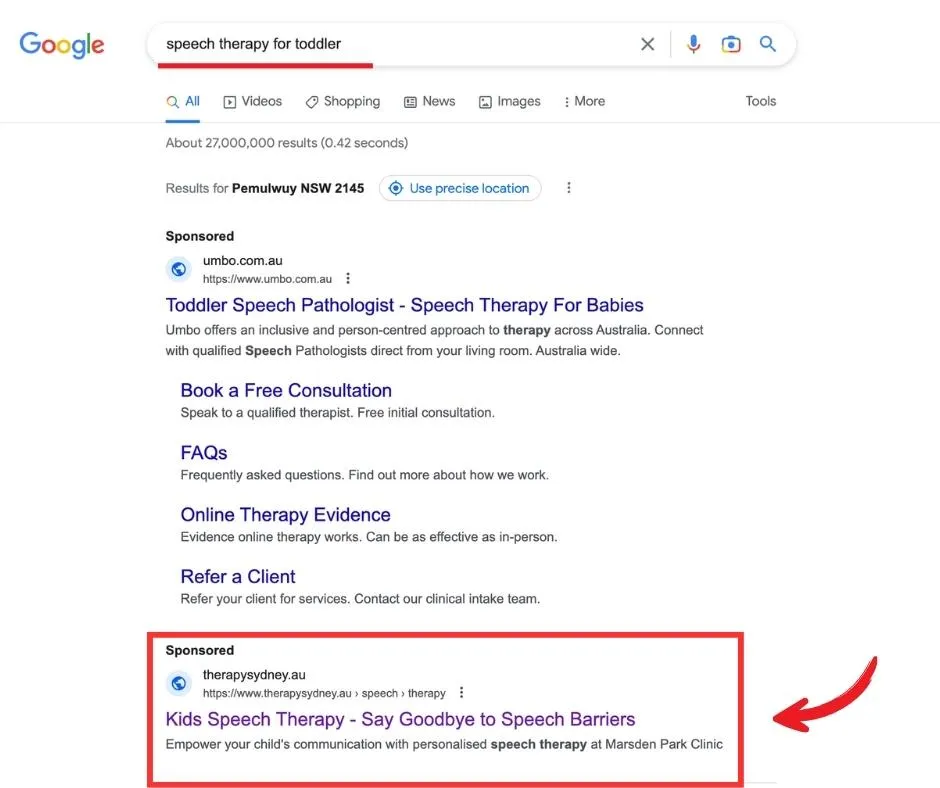Open the FAQs sitelink
940x788 pixels.
[204, 453]
